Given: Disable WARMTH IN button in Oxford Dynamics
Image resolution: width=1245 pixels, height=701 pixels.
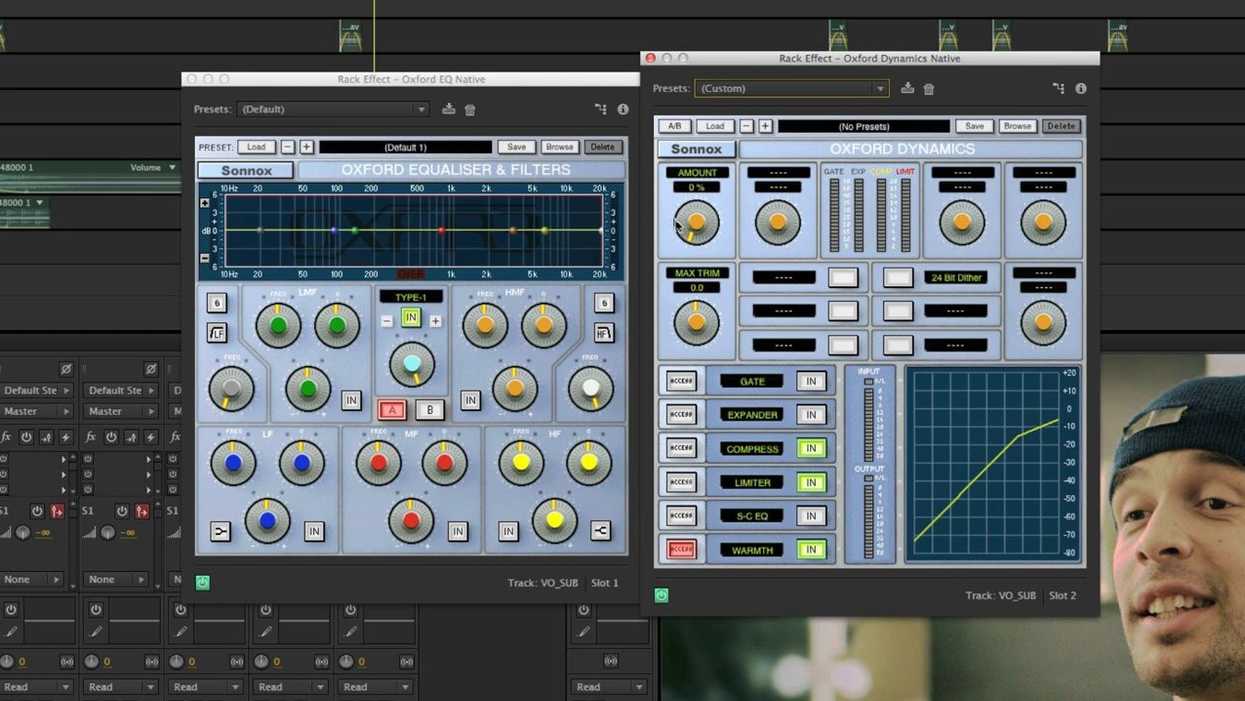Looking at the screenshot, I should coord(811,549).
